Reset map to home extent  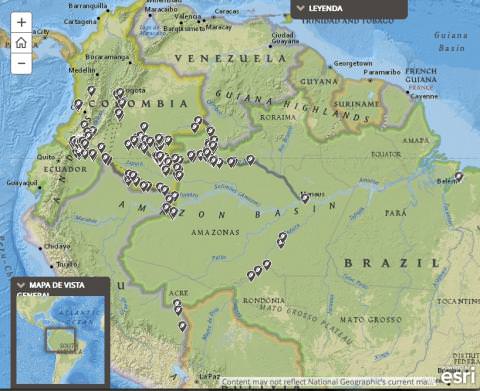point(21,43)
